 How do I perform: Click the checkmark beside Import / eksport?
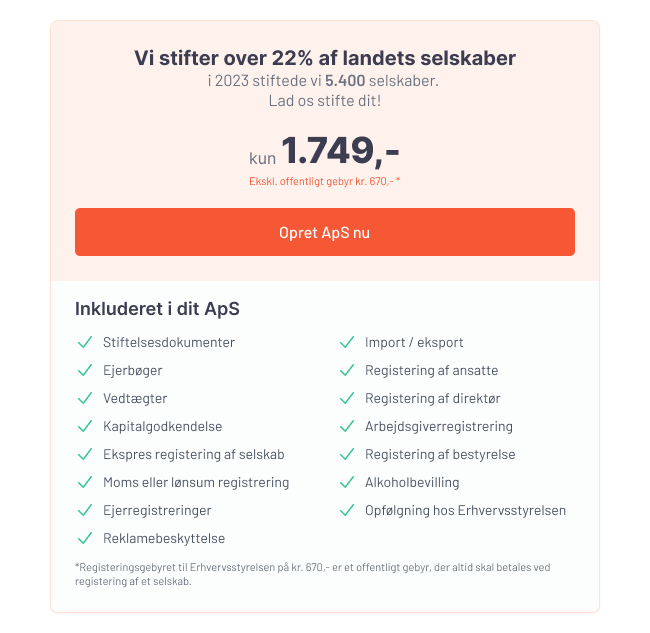[347, 342]
